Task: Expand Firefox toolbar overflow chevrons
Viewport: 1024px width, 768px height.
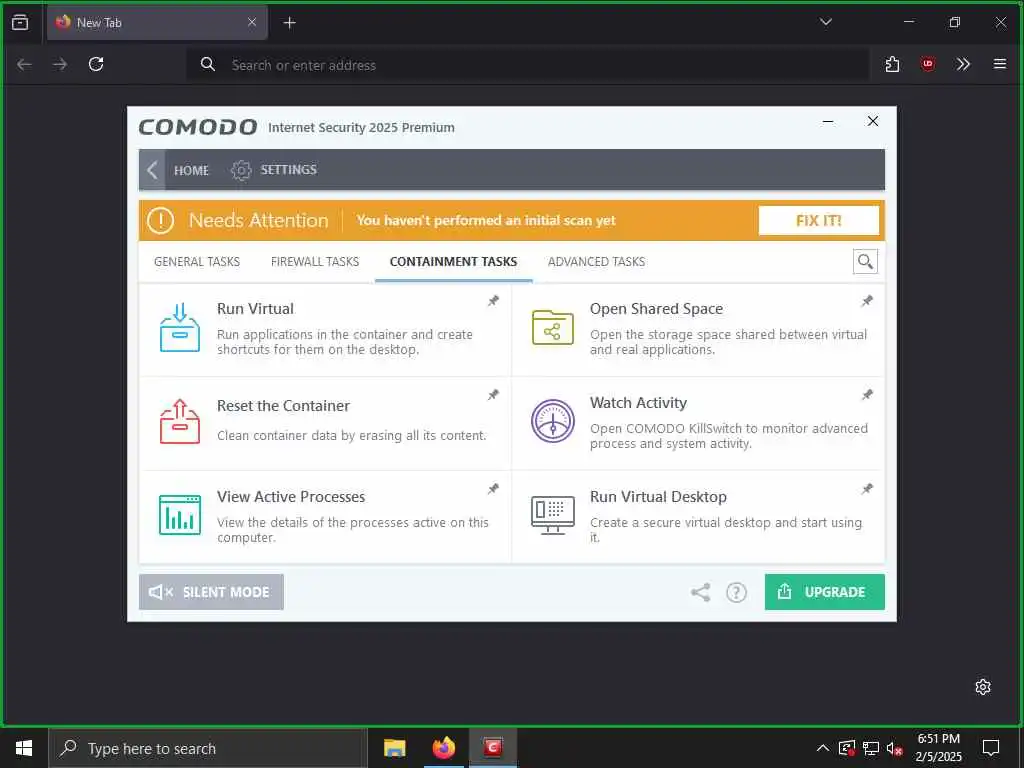Action: [963, 64]
